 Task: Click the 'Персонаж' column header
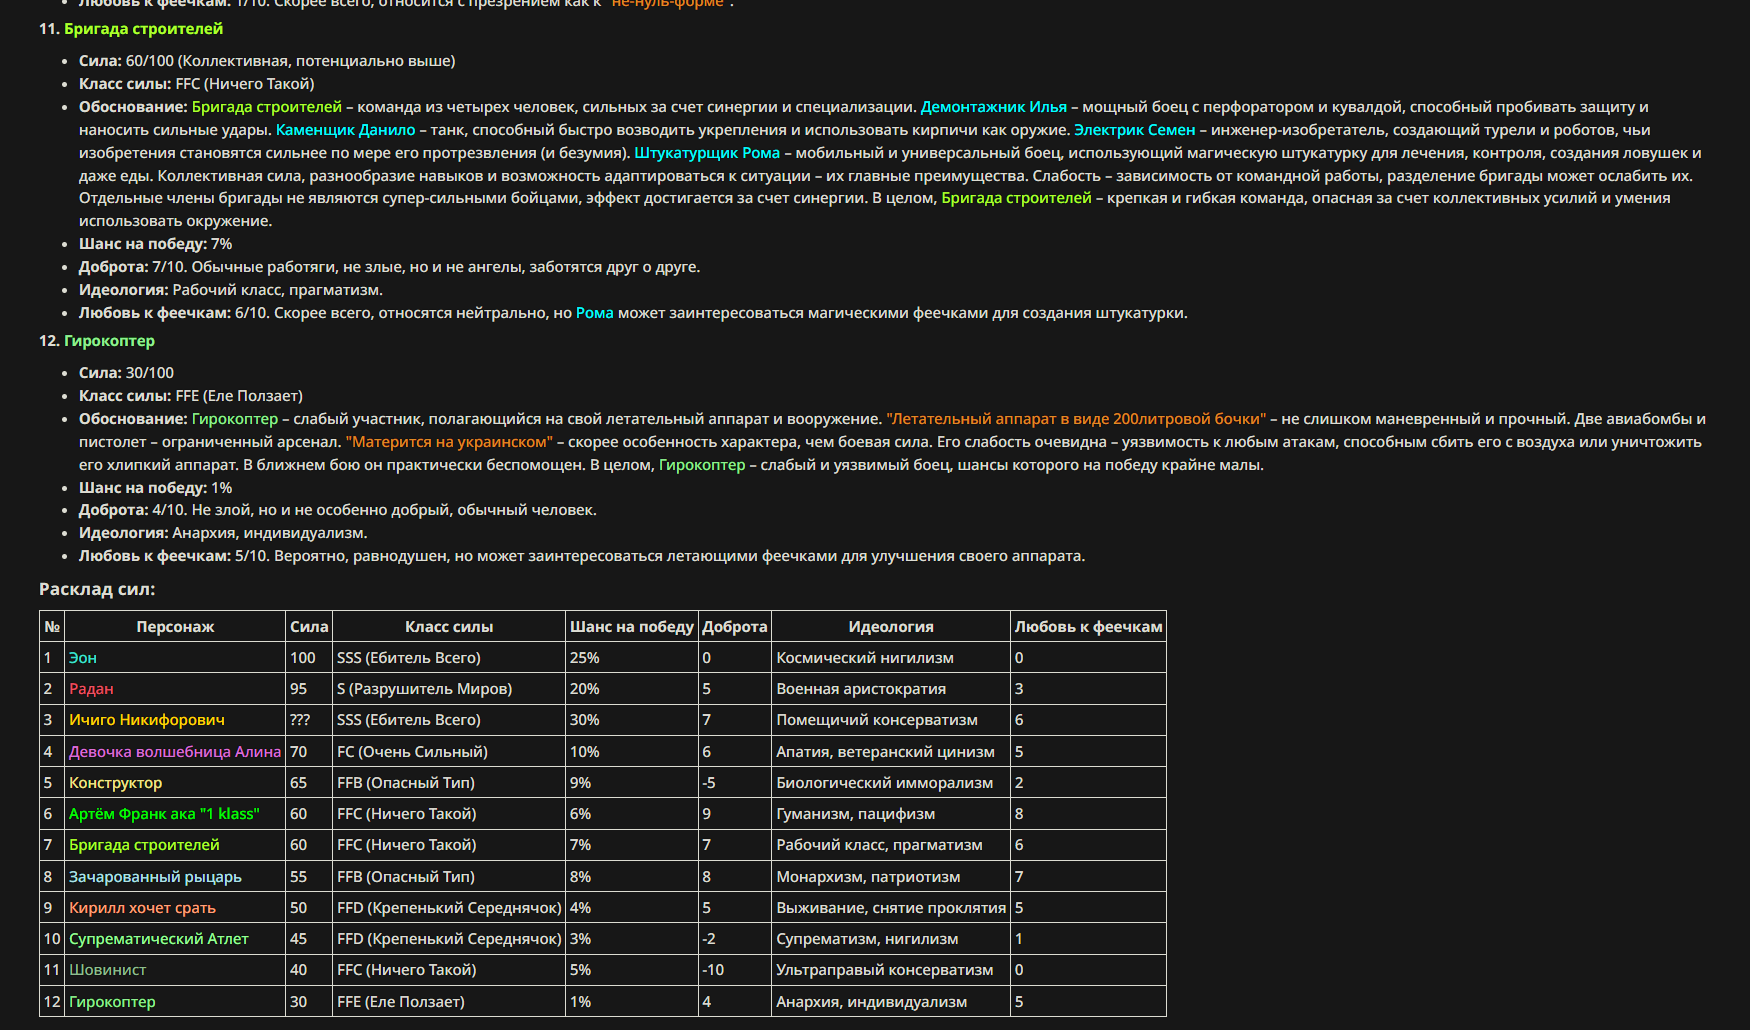[x=175, y=627]
